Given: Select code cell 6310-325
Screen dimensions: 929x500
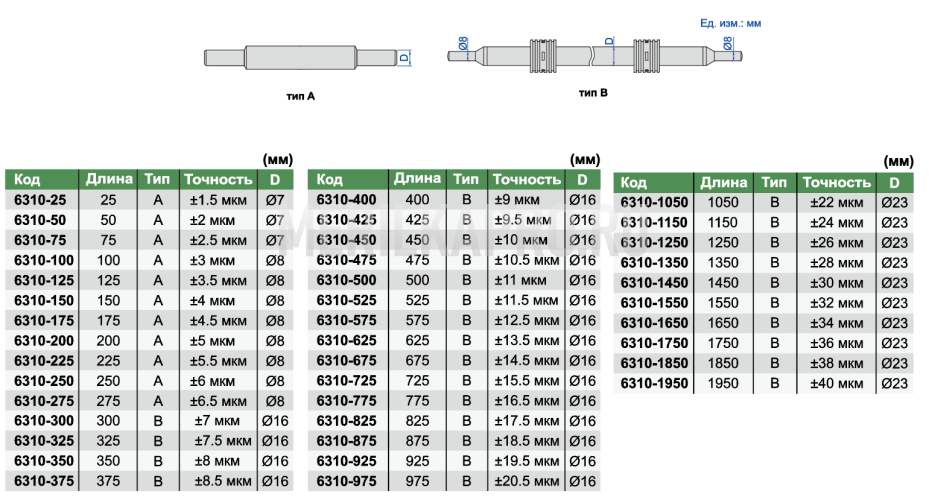Looking at the screenshot, I should point(41,441).
